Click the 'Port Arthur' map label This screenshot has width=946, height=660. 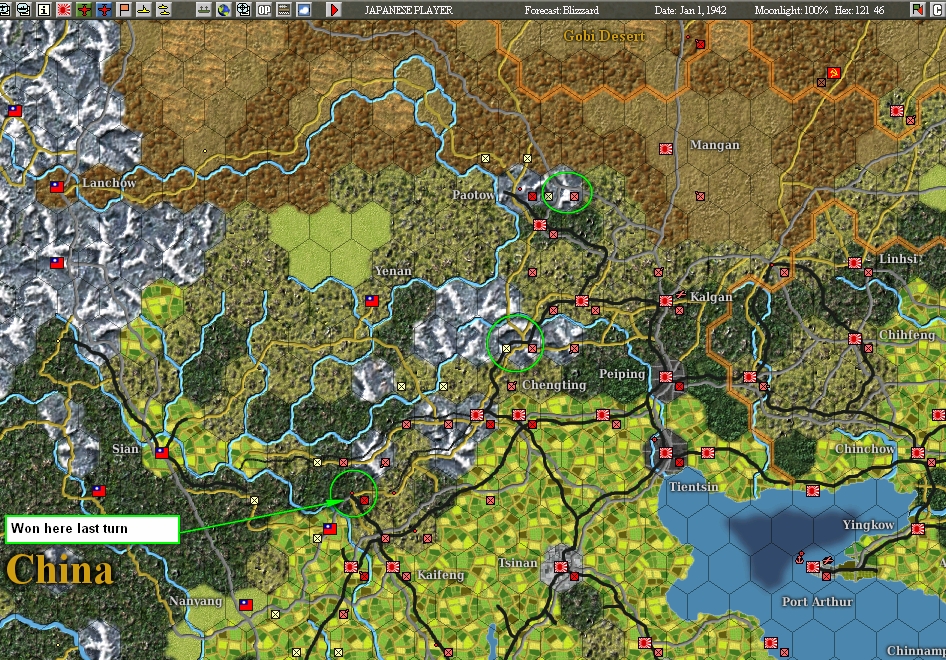(817, 601)
